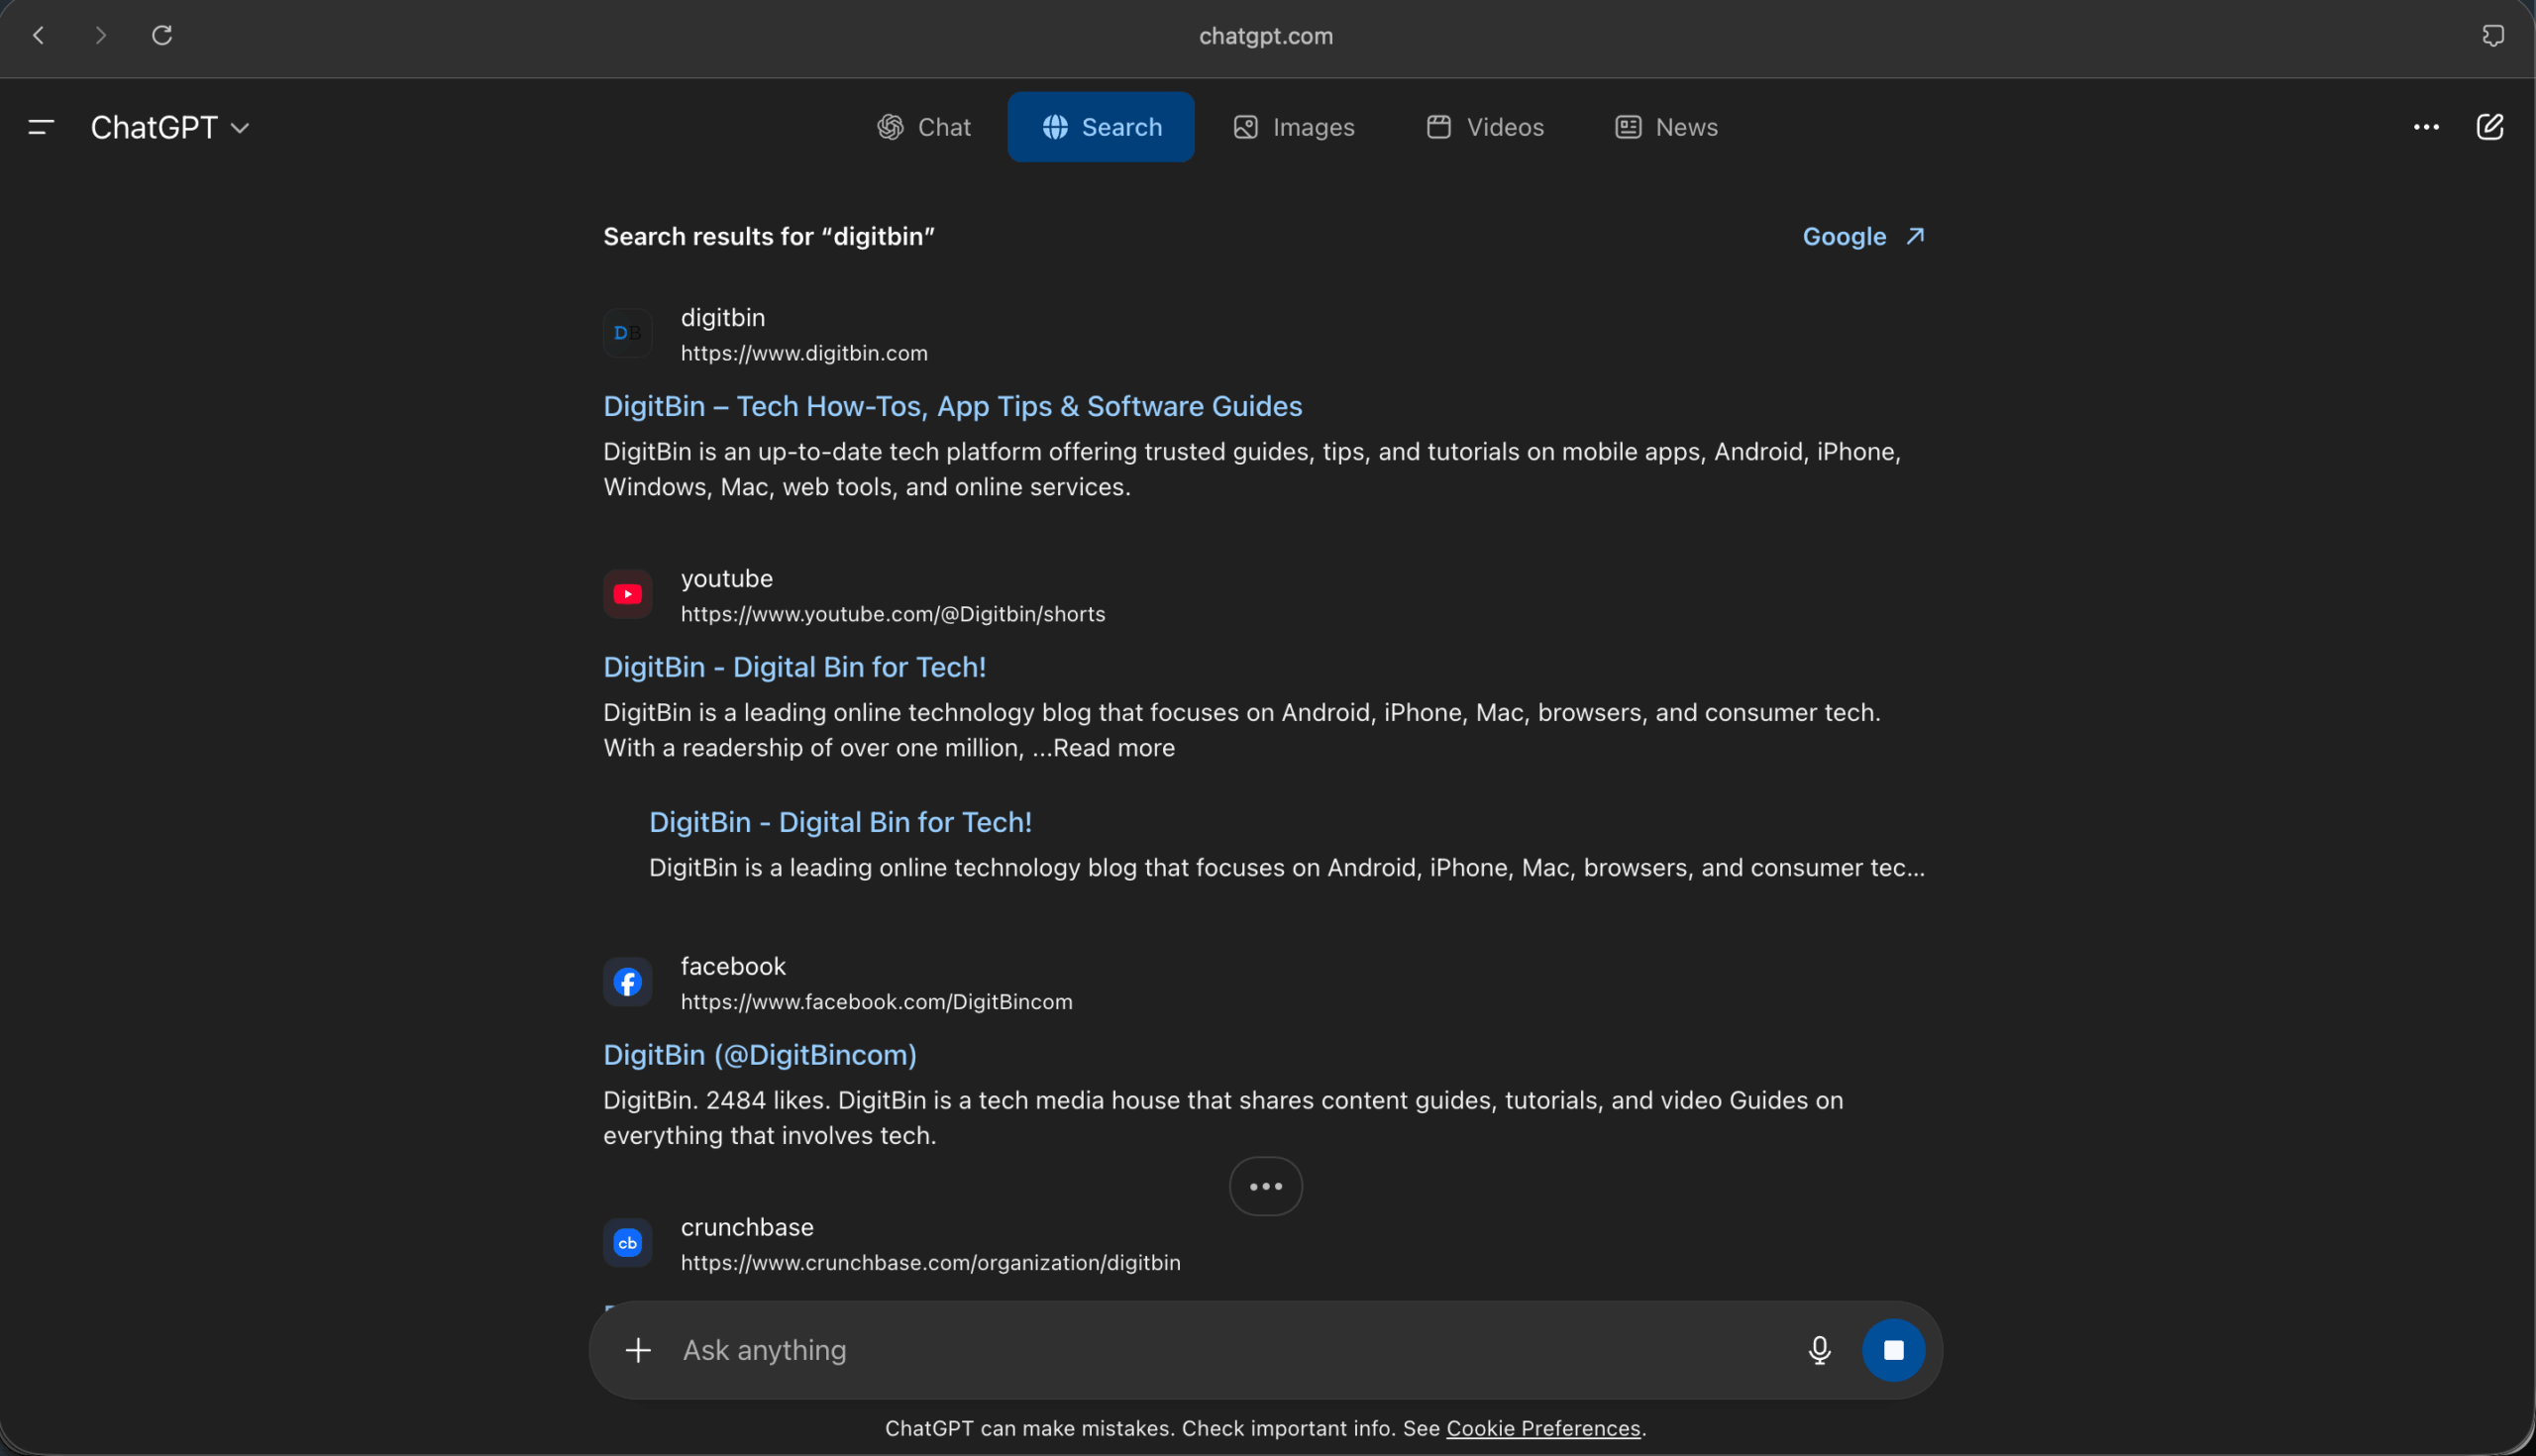Select the Chat tab
The height and width of the screenshot is (1456, 2536).
coord(924,127)
